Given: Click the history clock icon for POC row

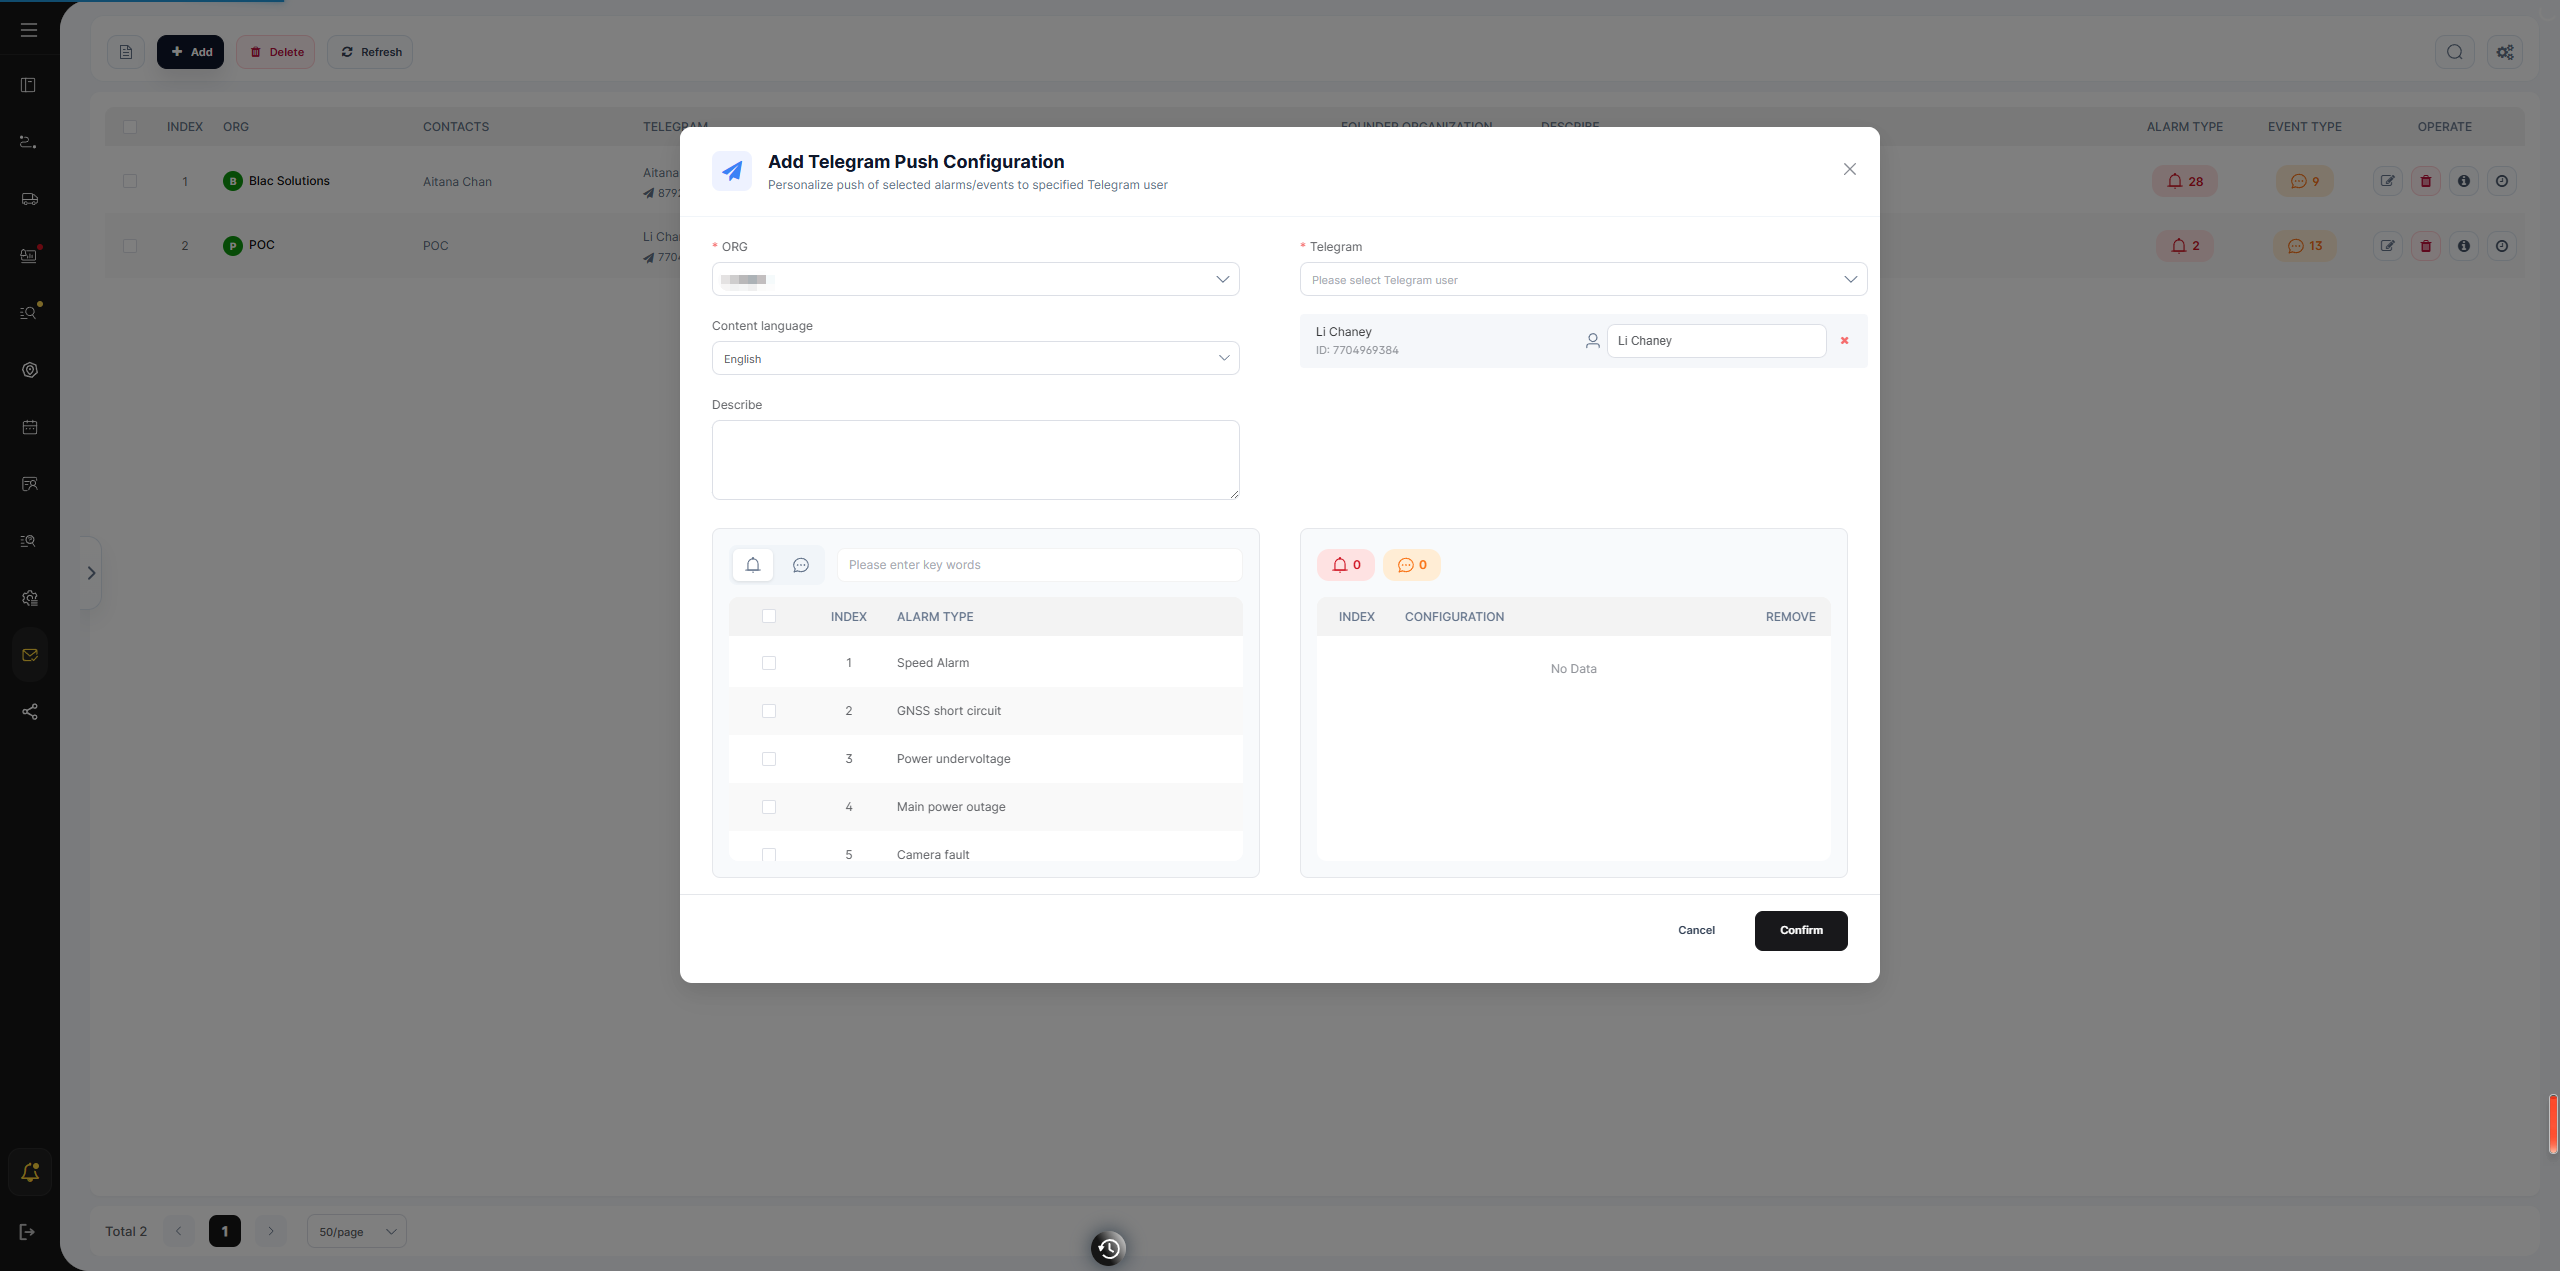Looking at the screenshot, I should click(2501, 246).
